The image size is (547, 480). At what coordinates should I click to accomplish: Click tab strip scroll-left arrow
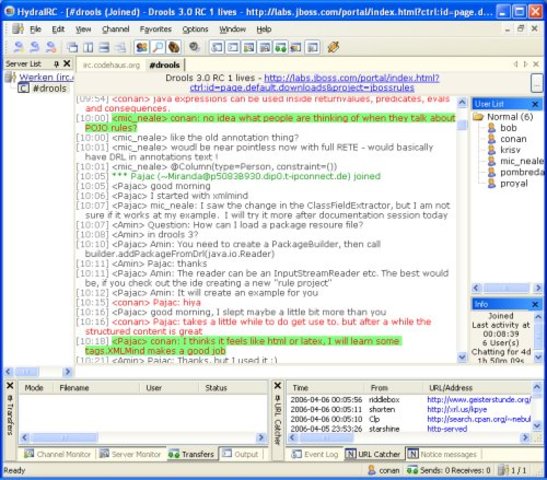click(516, 64)
